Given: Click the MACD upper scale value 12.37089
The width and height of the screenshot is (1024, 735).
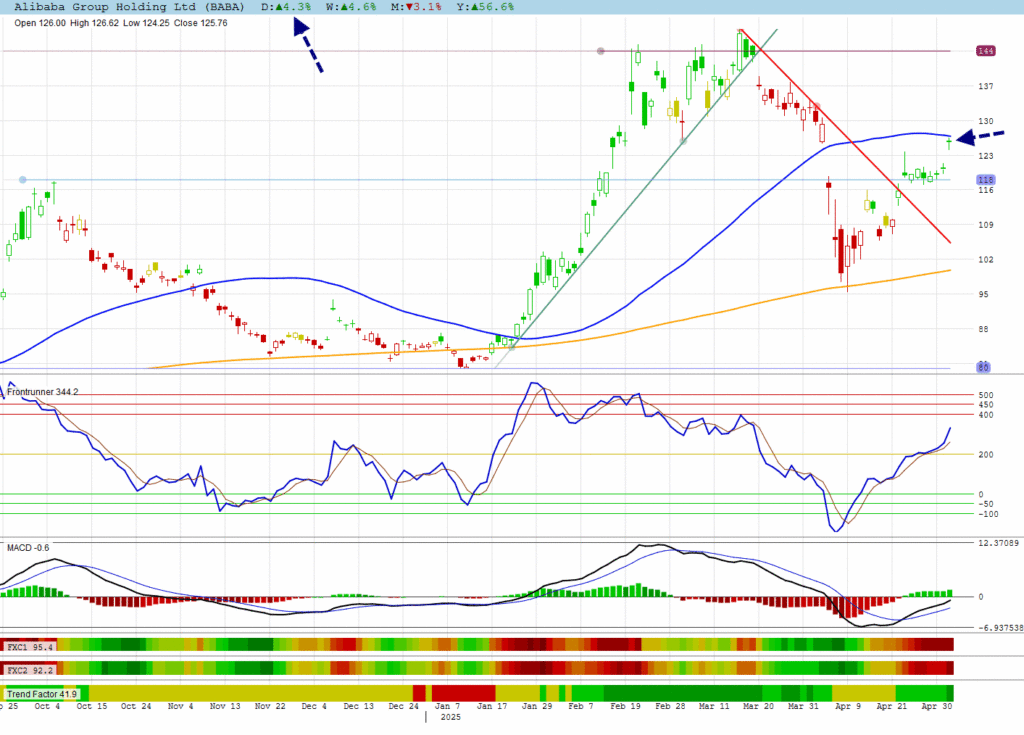Looking at the screenshot, I should [x=999, y=543].
